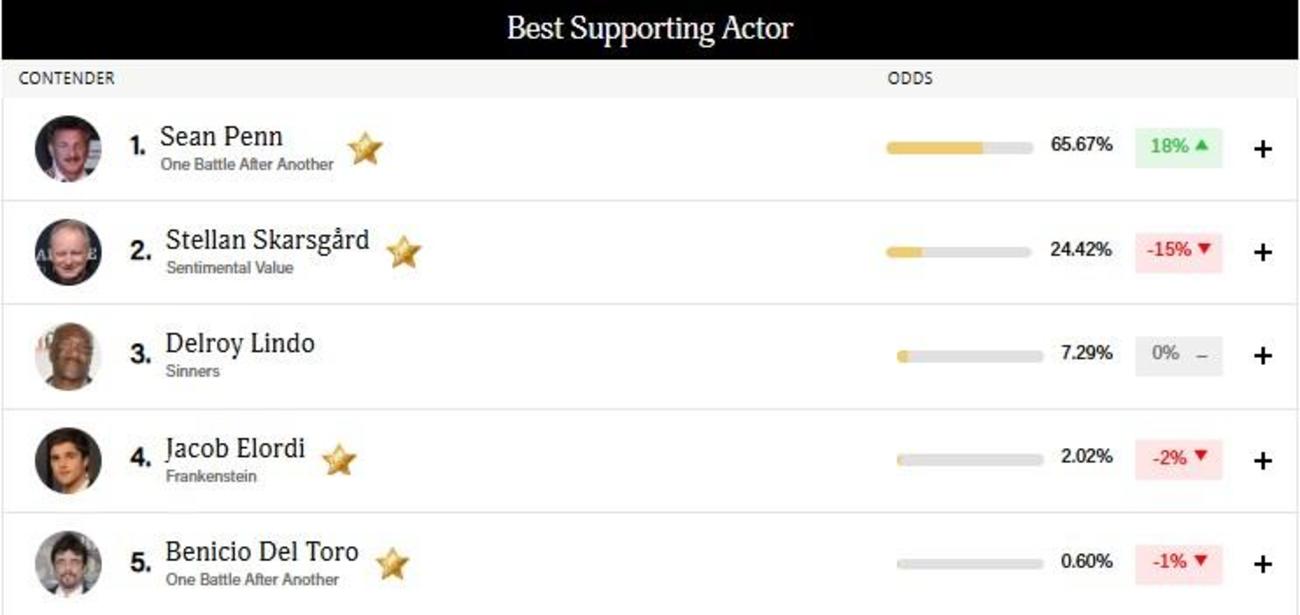The height and width of the screenshot is (615, 1300).
Task: Expand Stellan Skarsgård's row with plus icon
Action: (x=1263, y=252)
